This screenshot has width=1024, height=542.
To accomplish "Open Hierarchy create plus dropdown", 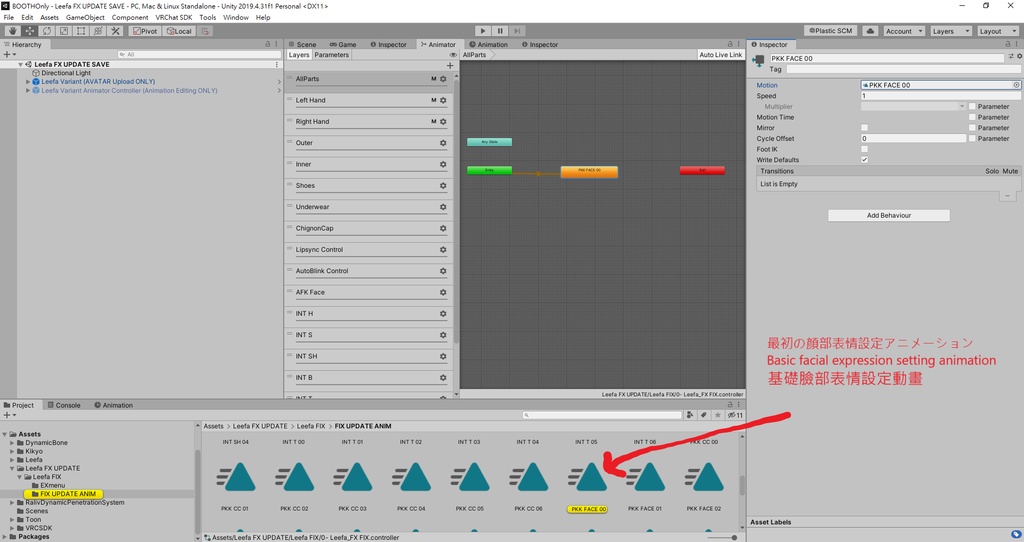I will pos(9,55).
